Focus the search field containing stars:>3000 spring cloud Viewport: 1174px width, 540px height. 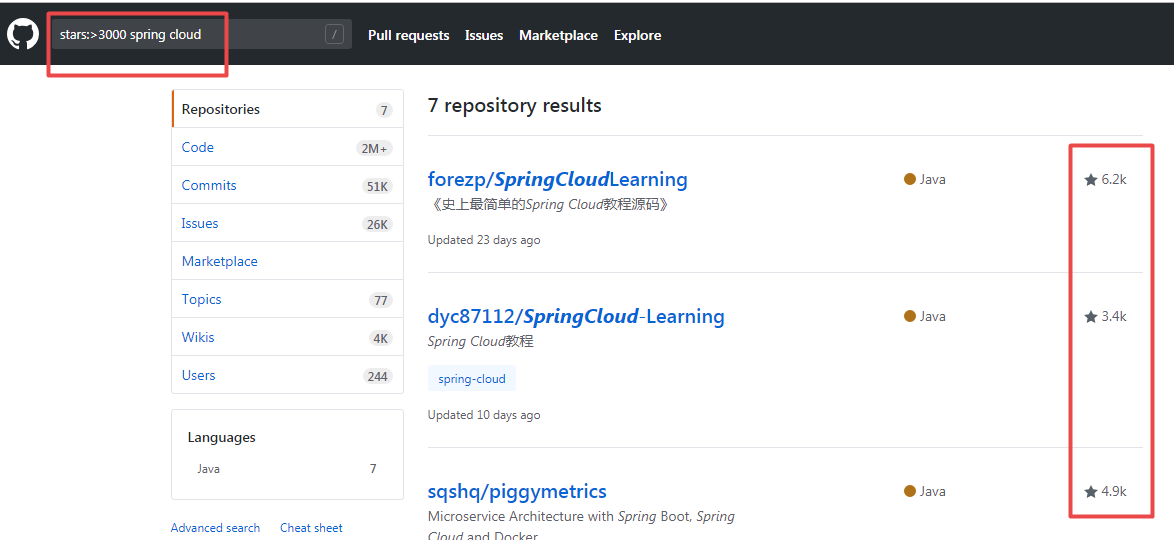tap(201, 34)
